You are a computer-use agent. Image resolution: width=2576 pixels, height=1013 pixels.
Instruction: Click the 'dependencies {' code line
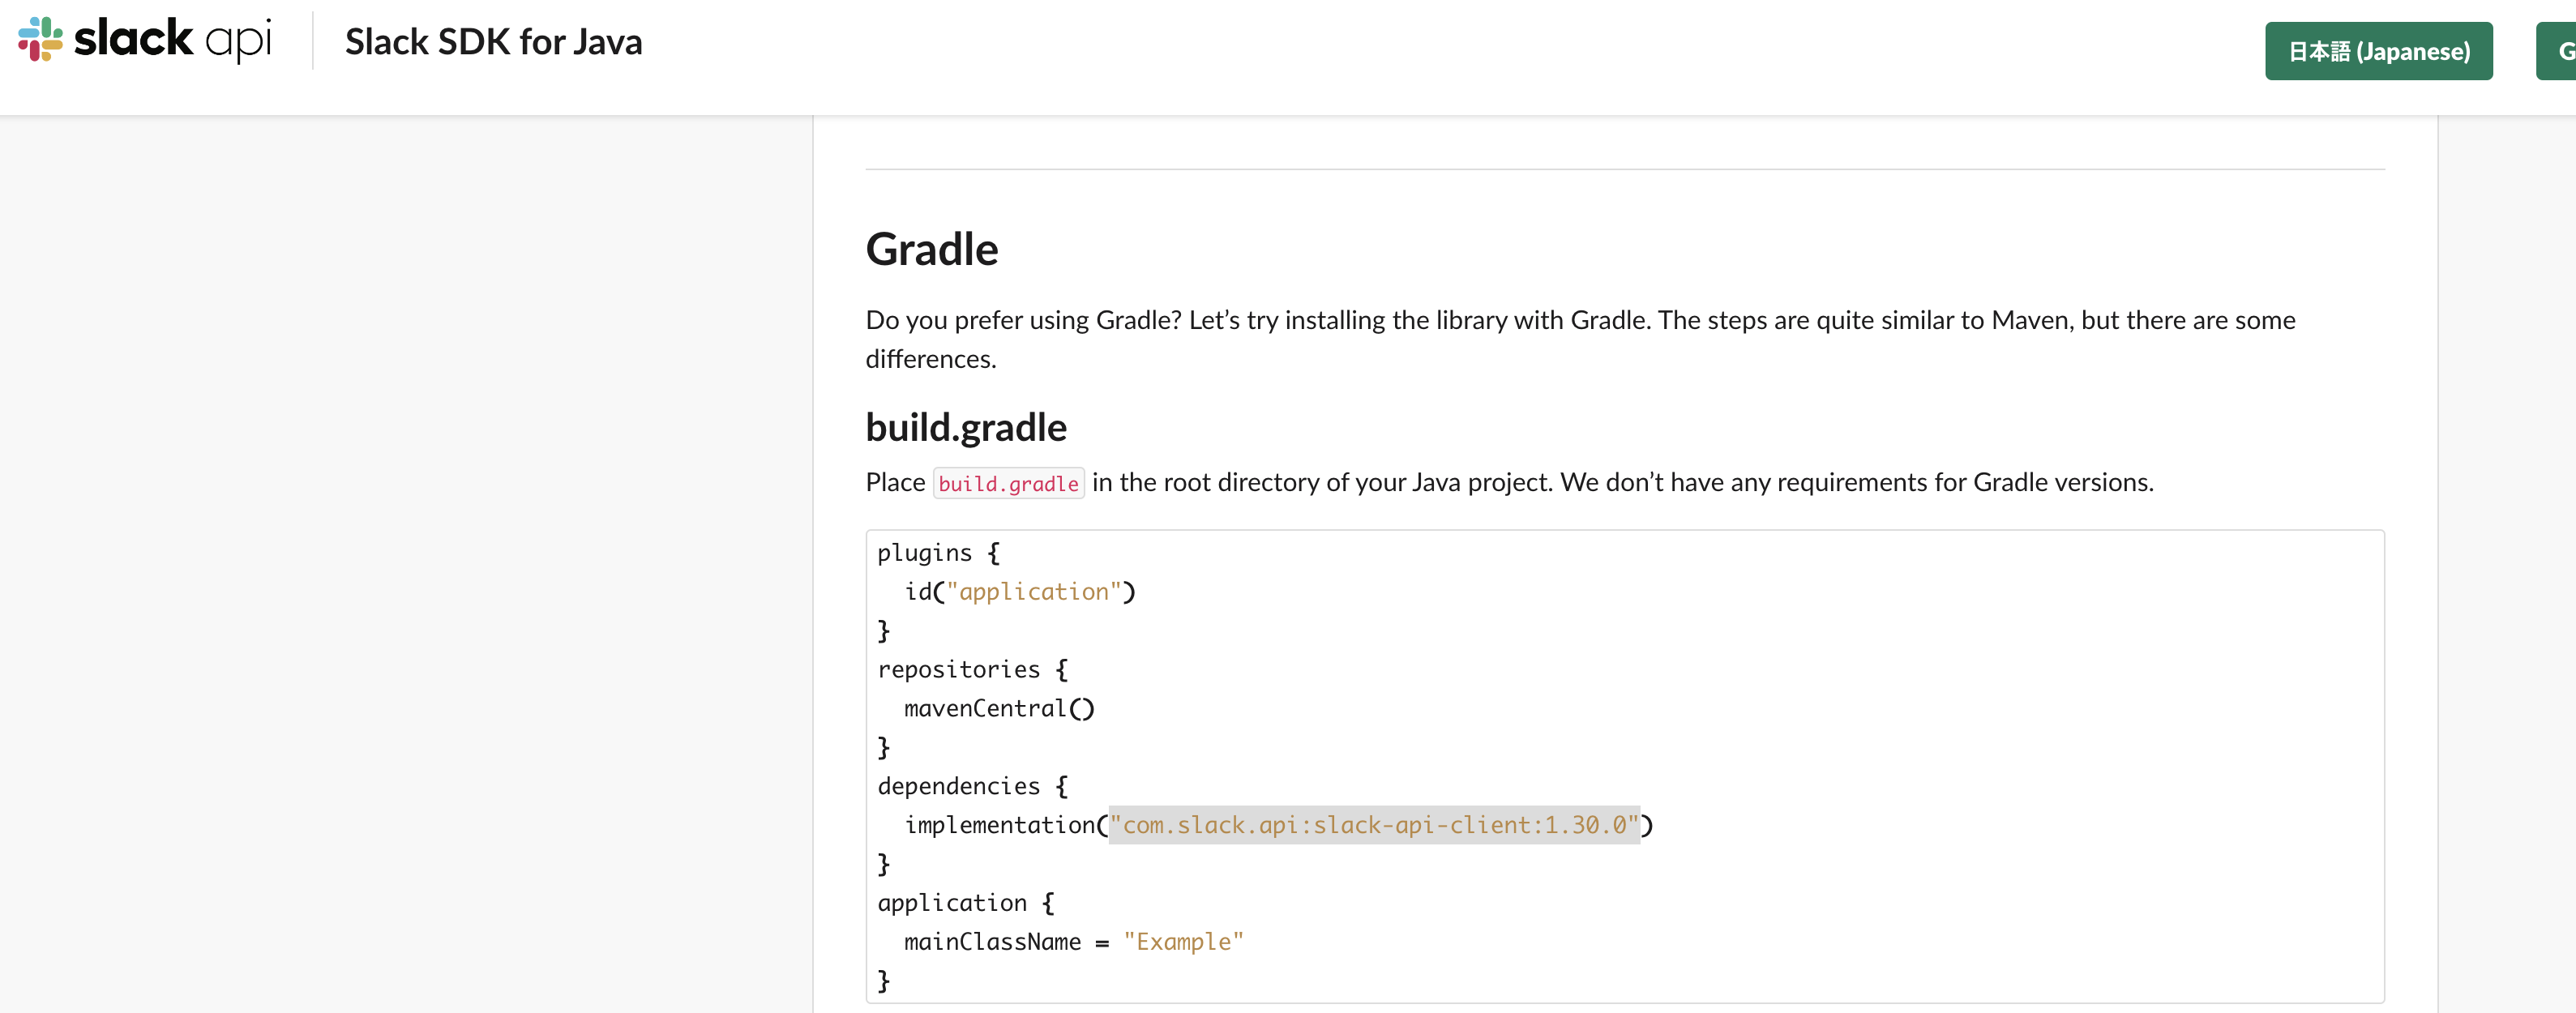pyautogui.click(x=971, y=787)
